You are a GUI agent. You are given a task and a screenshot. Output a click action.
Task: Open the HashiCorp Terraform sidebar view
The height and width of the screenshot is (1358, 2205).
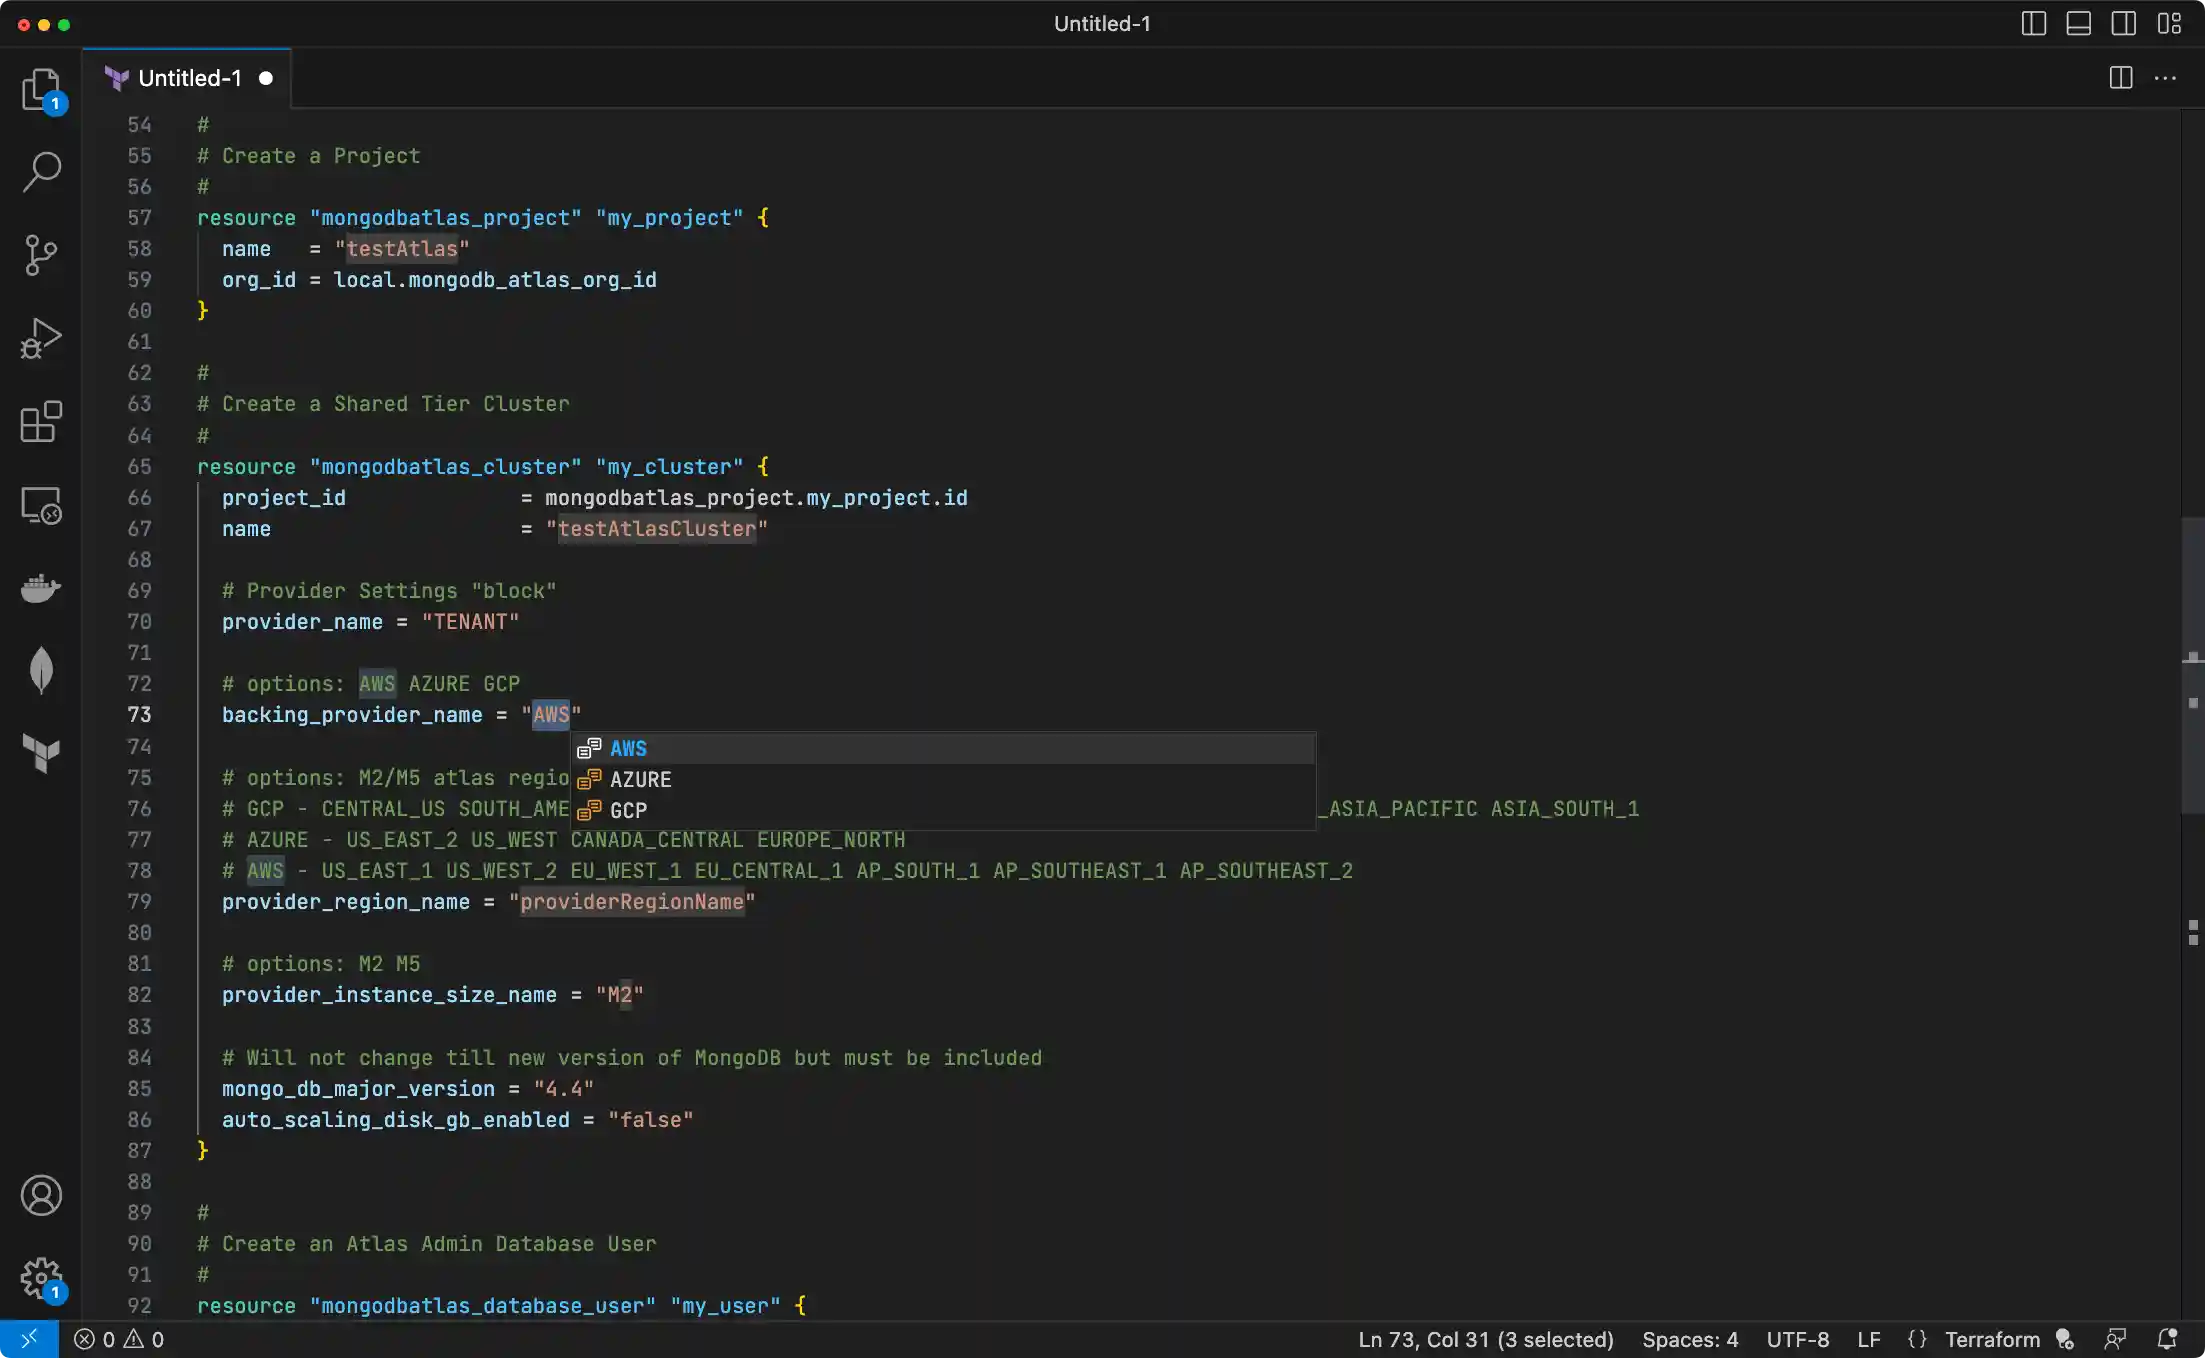pyautogui.click(x=41, y=754)
